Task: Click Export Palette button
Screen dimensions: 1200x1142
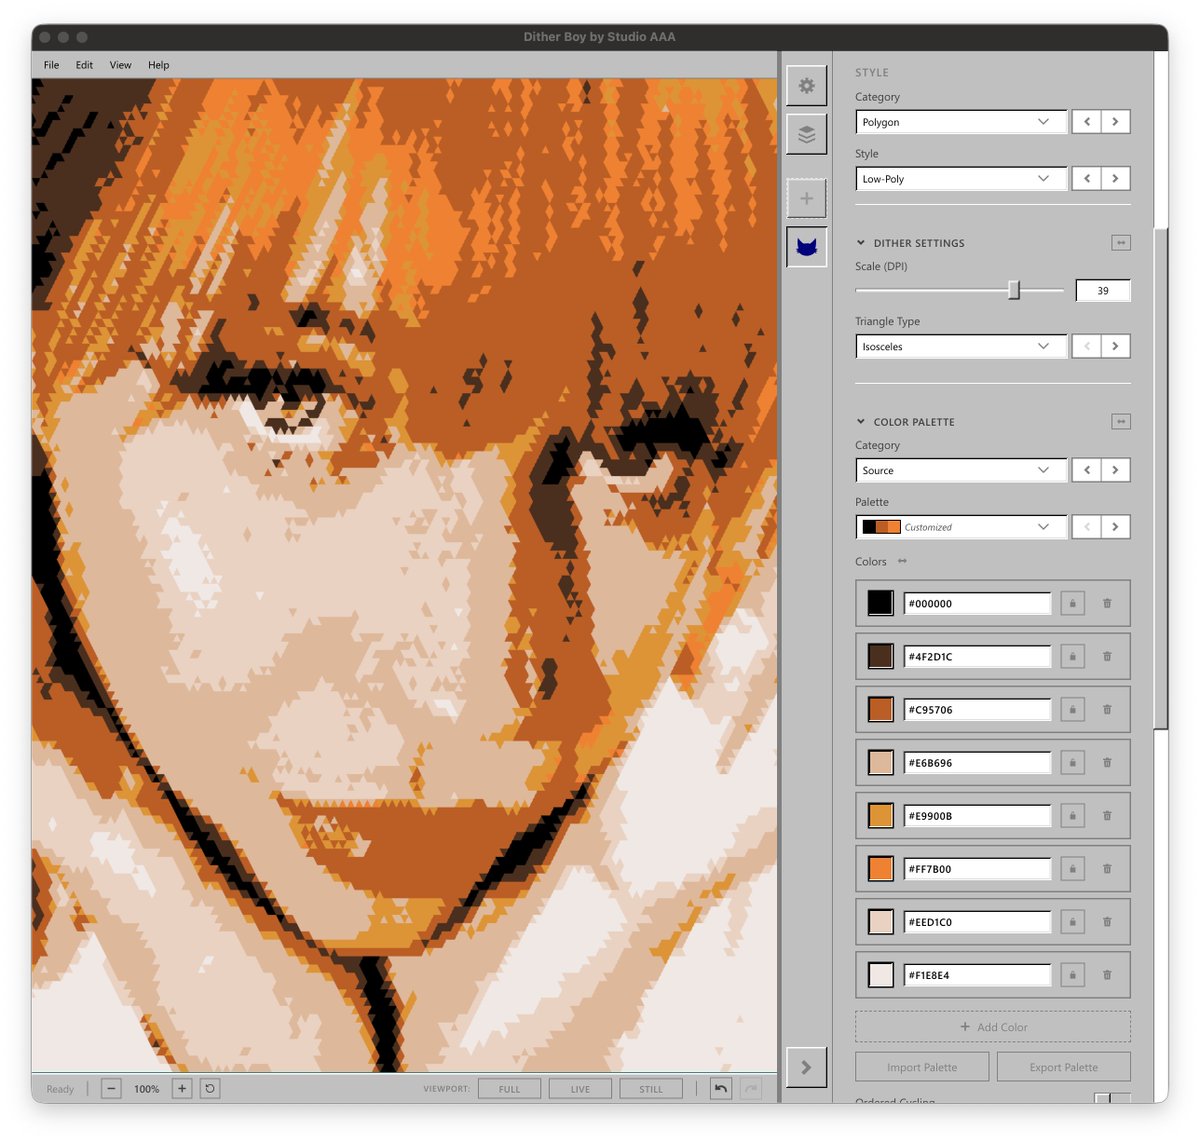Action: pos(1064,1067)
